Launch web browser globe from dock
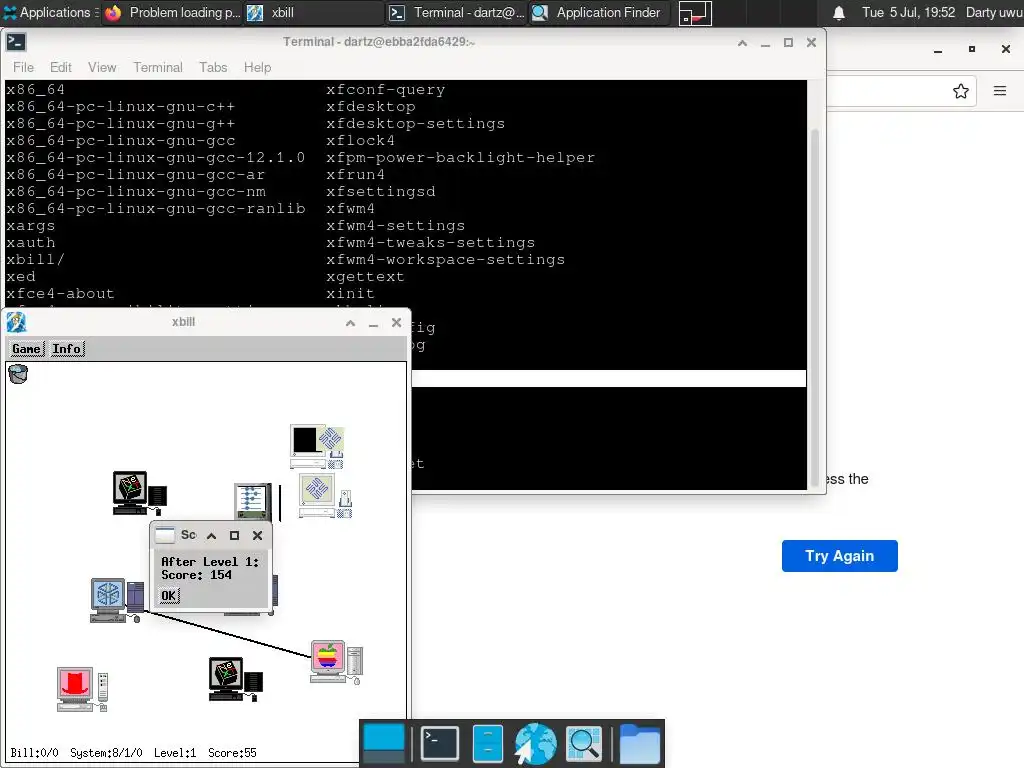Viewport: 1024px width, 768px height. 536,743
